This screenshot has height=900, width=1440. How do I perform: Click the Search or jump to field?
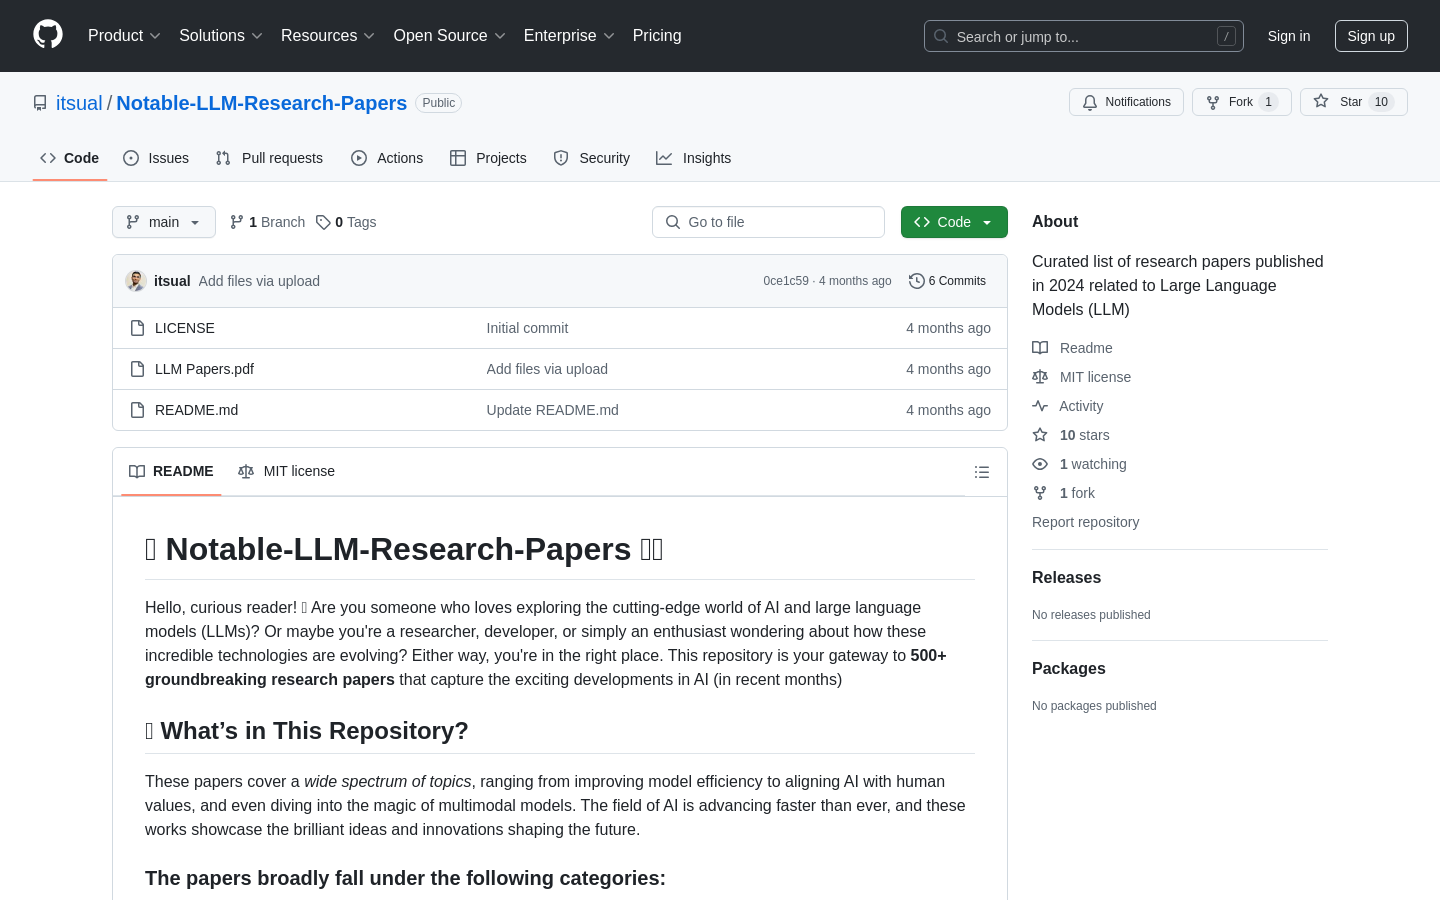tap(1084, 36)
